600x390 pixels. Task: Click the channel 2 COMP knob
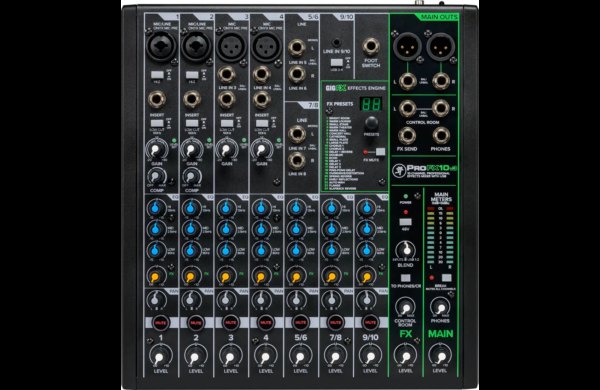pyautogui.click(x=191, y=176)
